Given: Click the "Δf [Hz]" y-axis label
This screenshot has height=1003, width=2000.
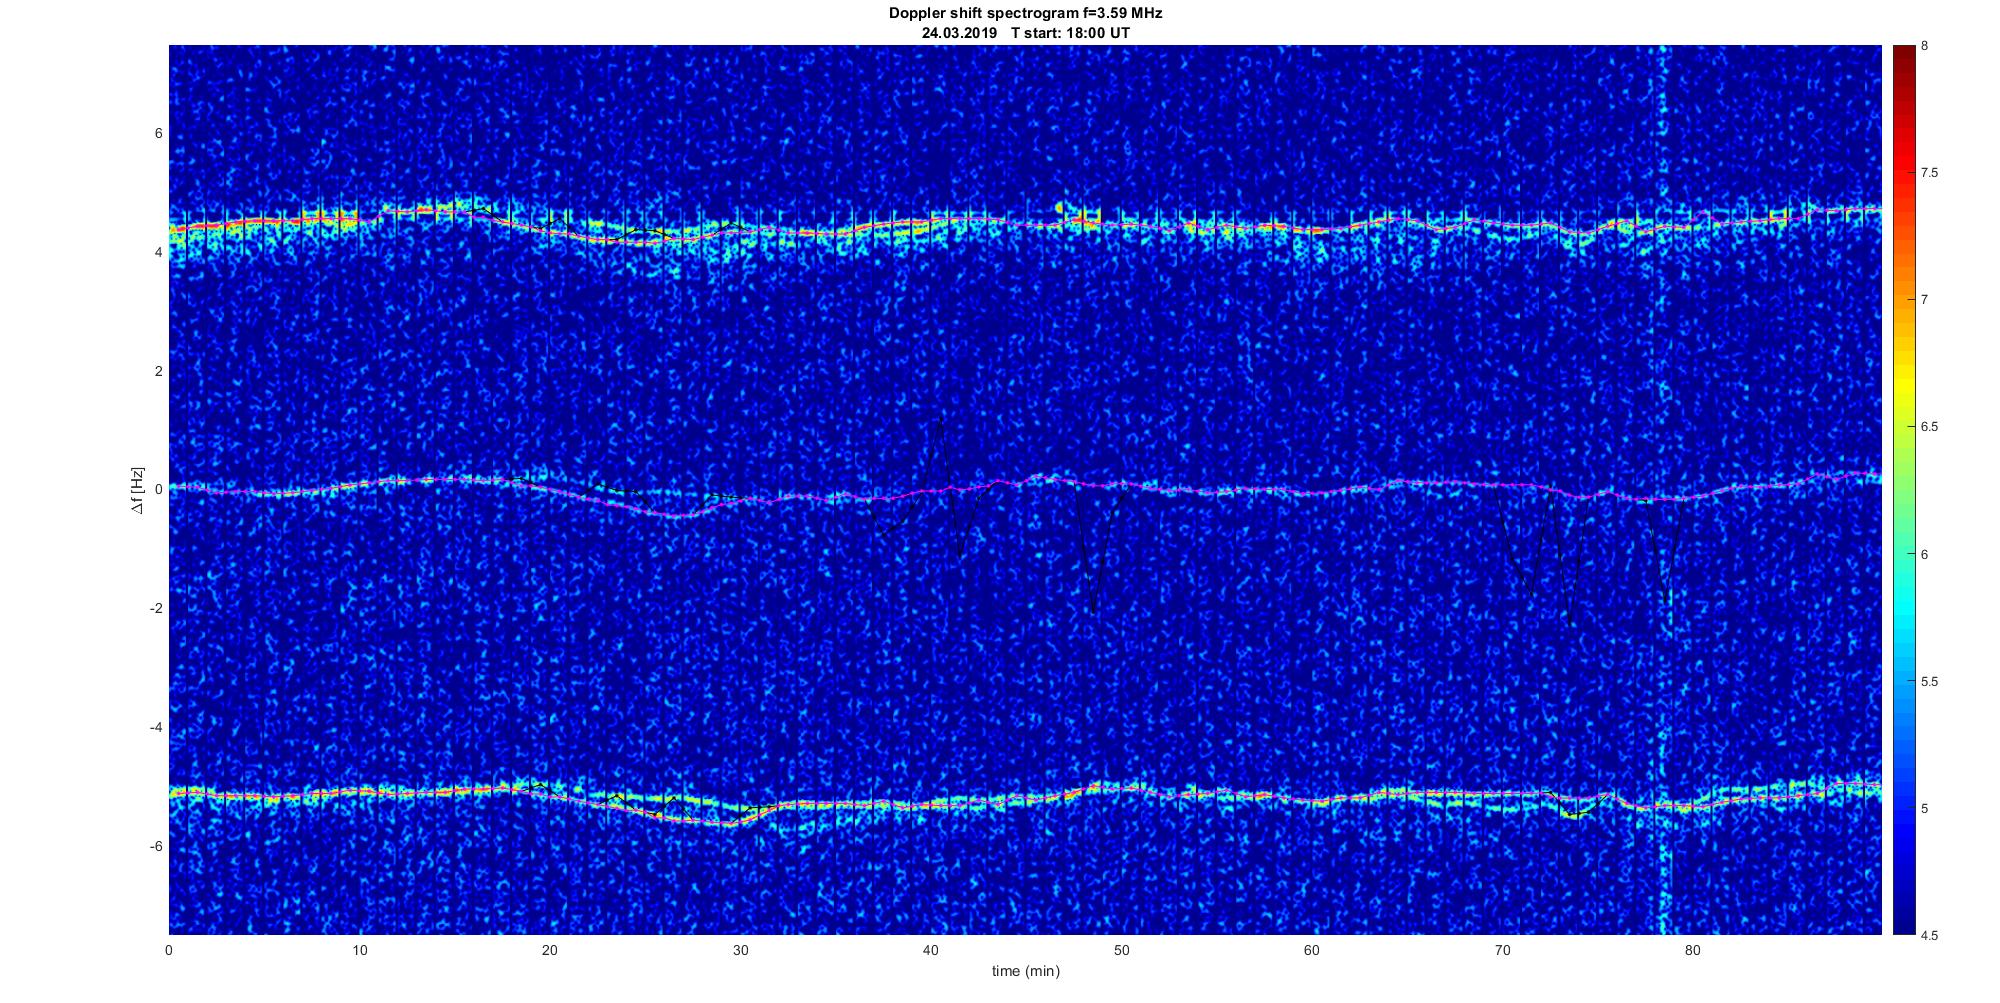Looking at the screenshot, I should [138, 490].
